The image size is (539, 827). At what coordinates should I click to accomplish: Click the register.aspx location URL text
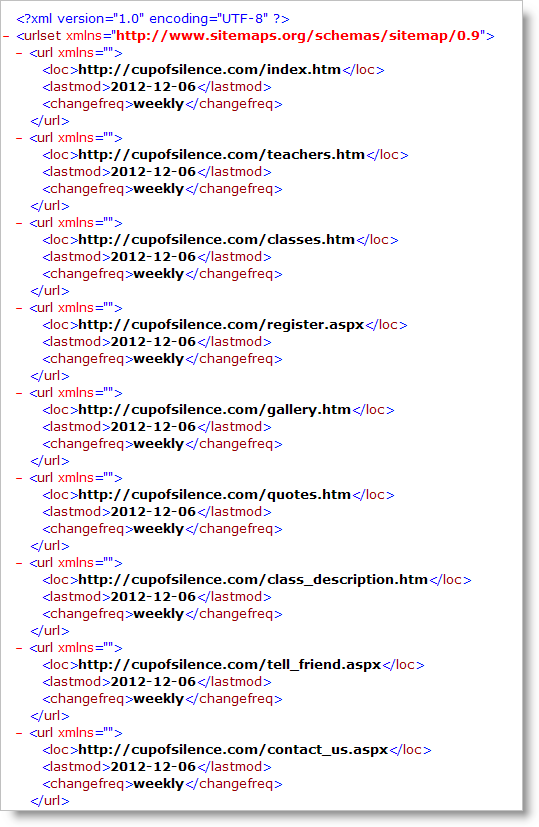tap(221, 324)
